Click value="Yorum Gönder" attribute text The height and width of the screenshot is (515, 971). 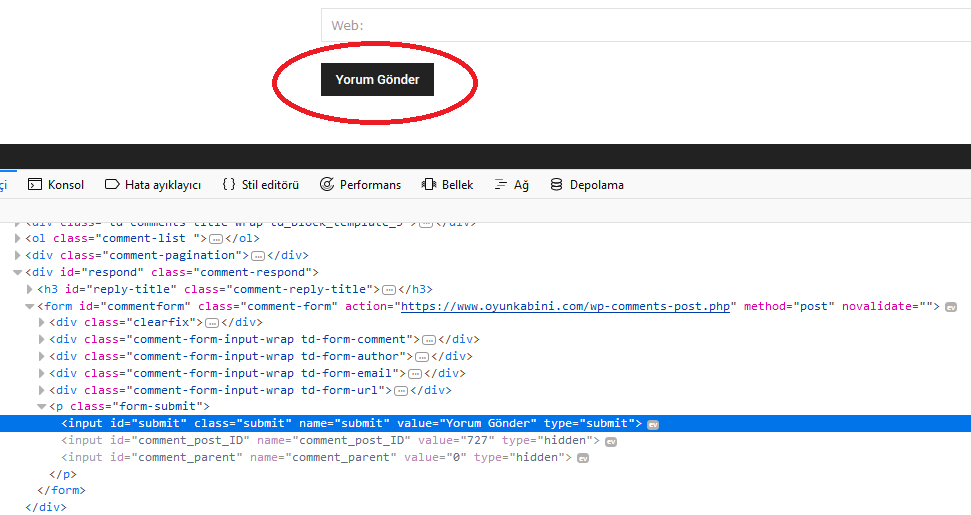(x=467, y=423)
